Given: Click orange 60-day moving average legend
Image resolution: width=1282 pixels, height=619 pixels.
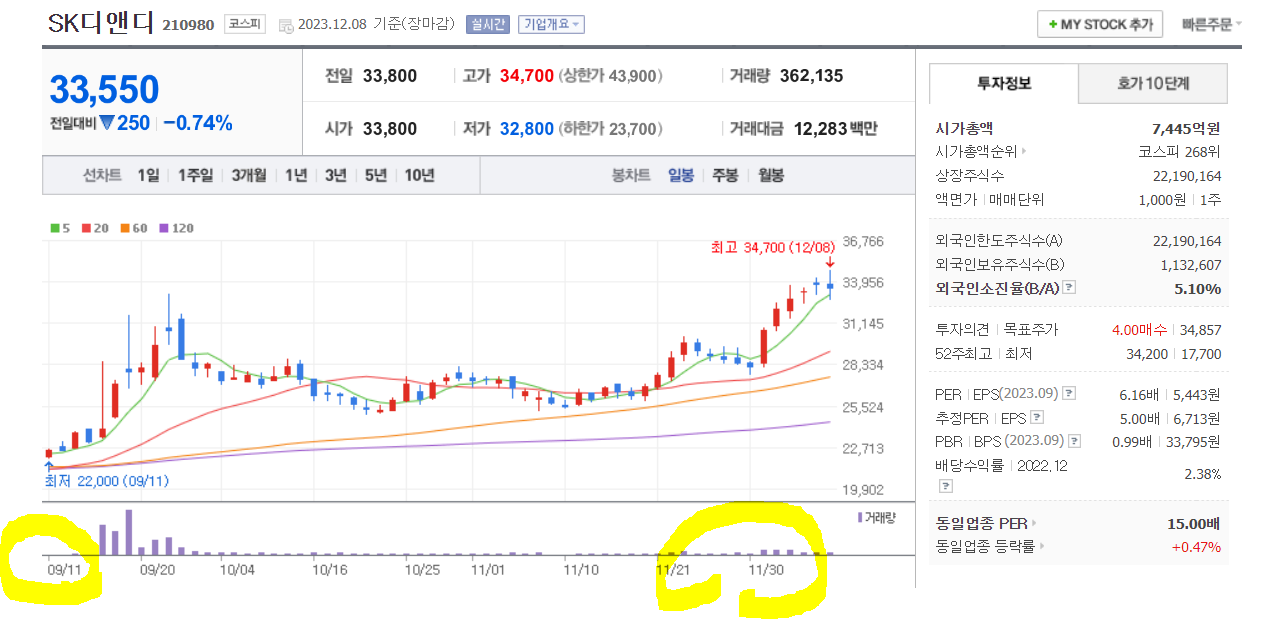Looking at the screenshot, I should (135, 228).
